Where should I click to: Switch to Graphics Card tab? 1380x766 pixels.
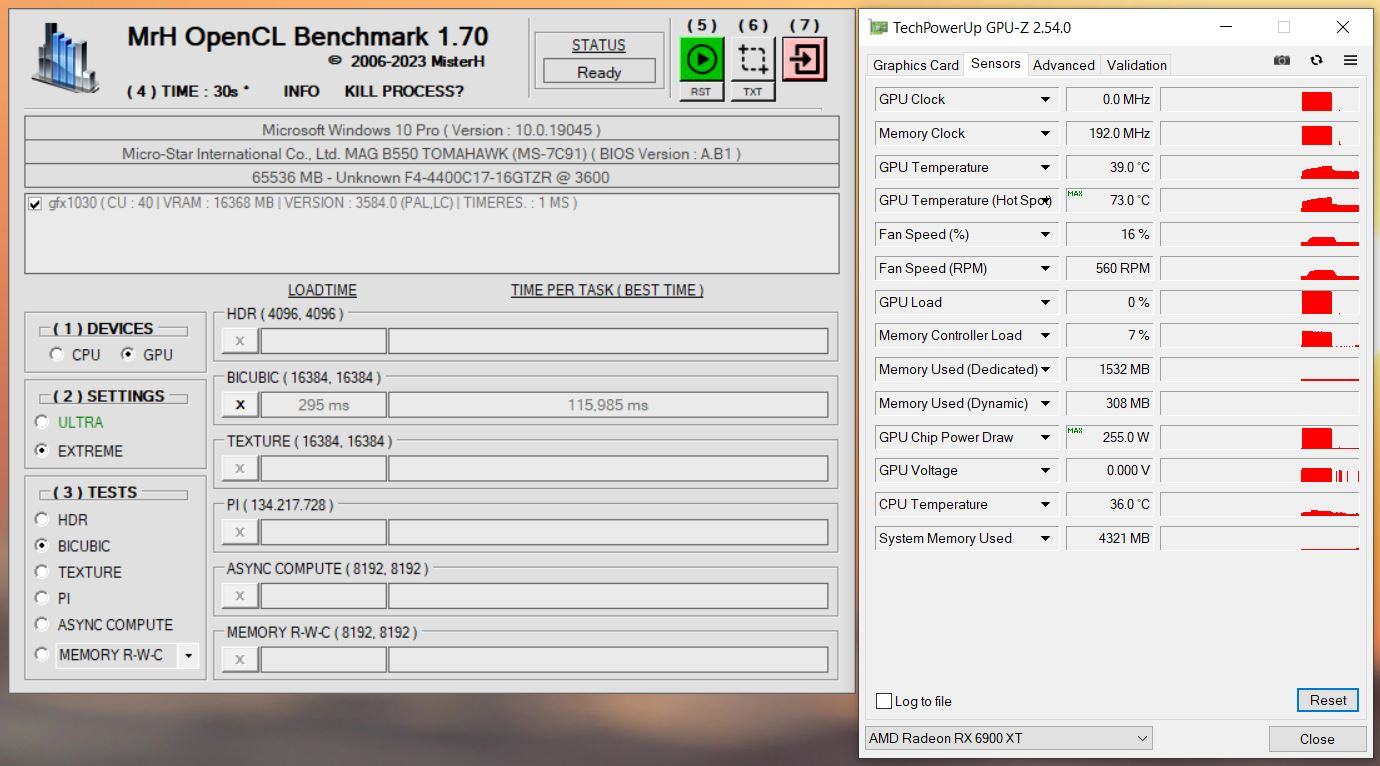pyautogui.click(x=915, y=65)
